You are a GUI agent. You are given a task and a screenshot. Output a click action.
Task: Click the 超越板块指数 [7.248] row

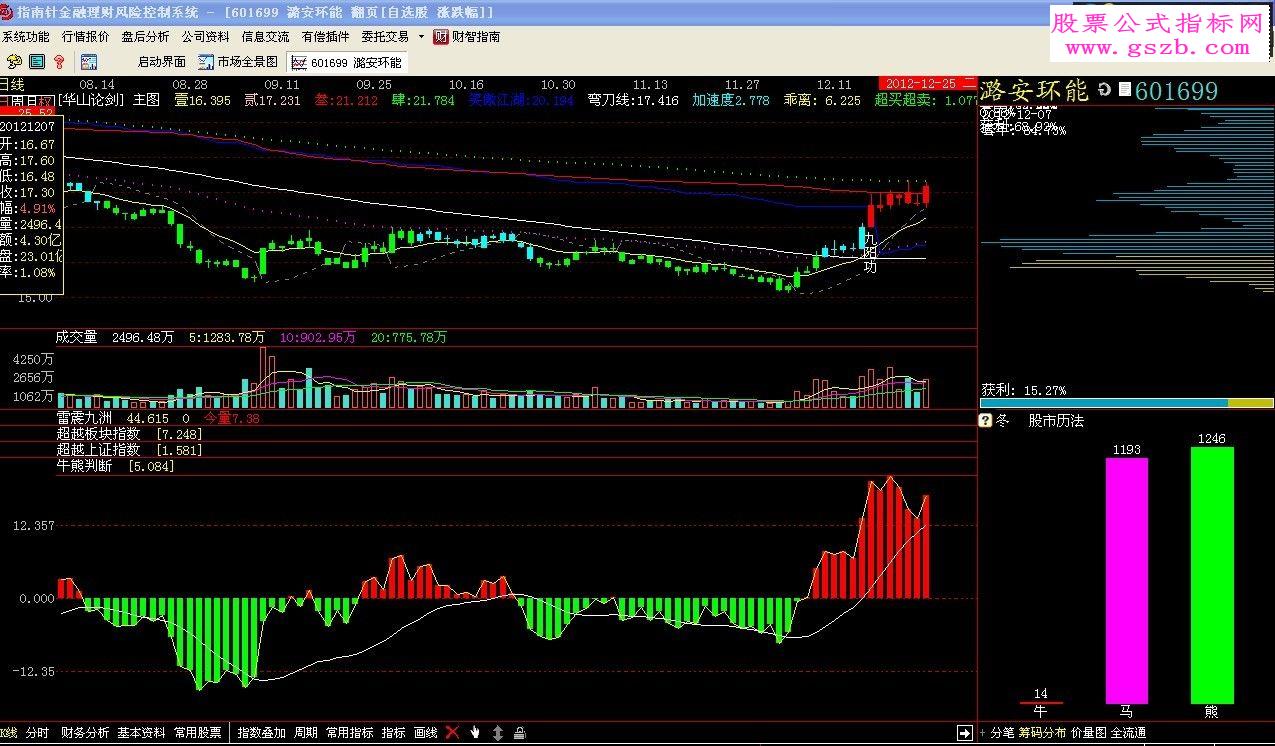coord(130,434)
